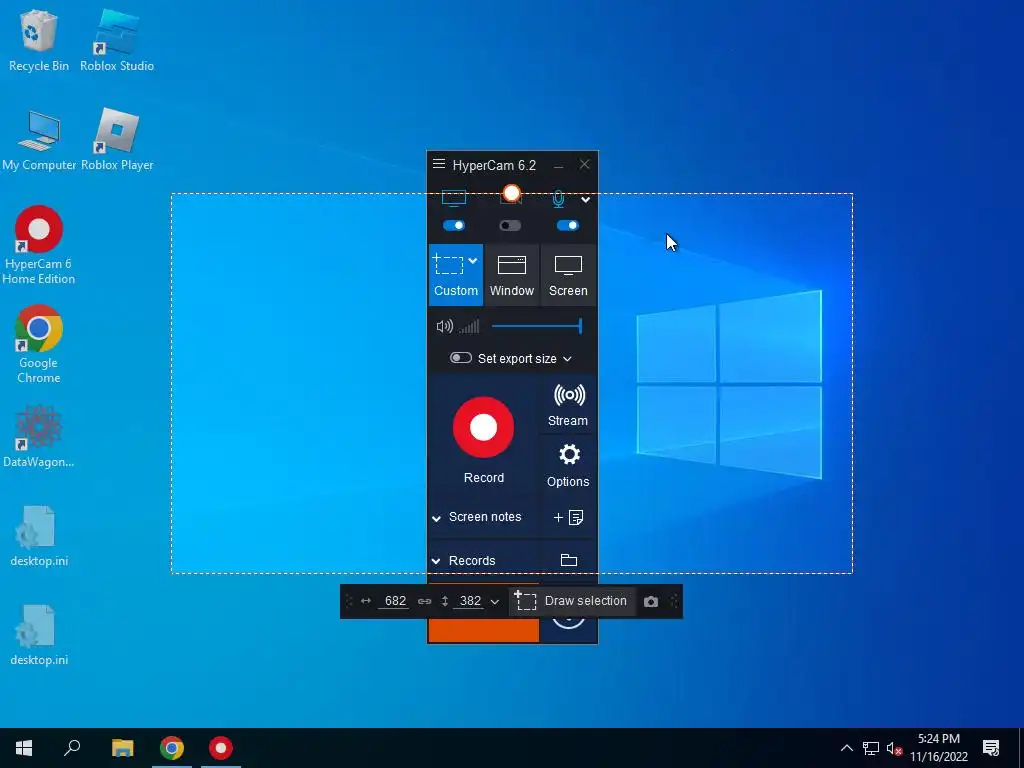Expand the audio source dropdown arrow
This screenshot has height=768, width=1024.
click(586, 200)
